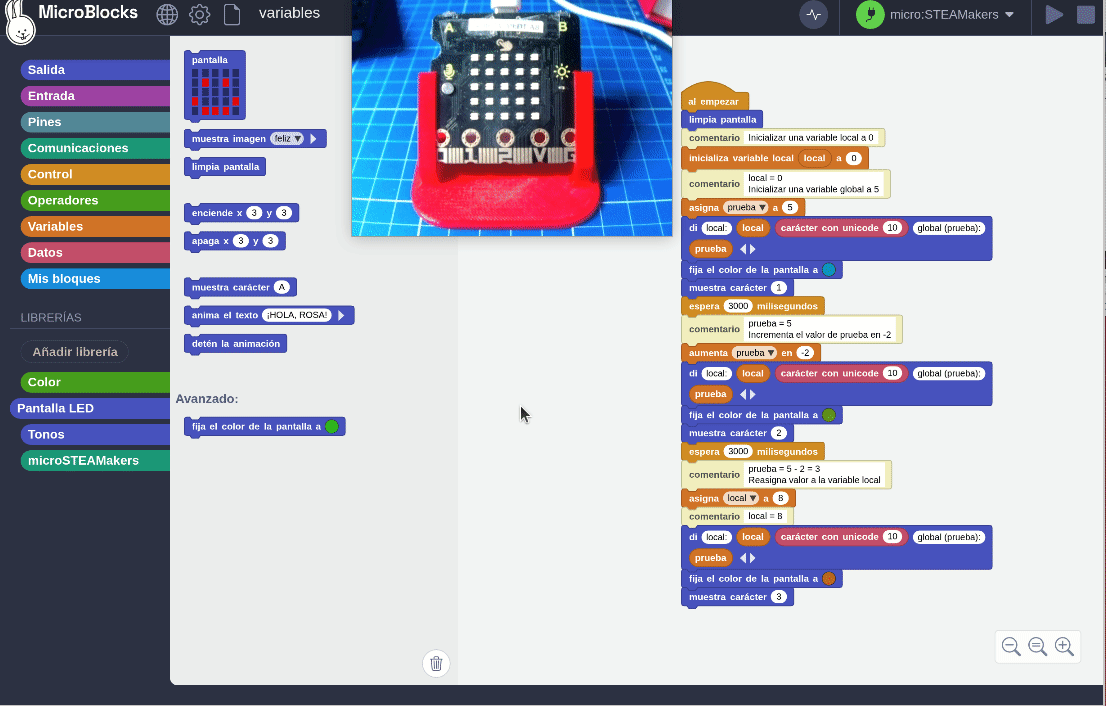Click dark green color swatch in script
The width and height of the screenshot is (1106, 706).
coord(829,415)
